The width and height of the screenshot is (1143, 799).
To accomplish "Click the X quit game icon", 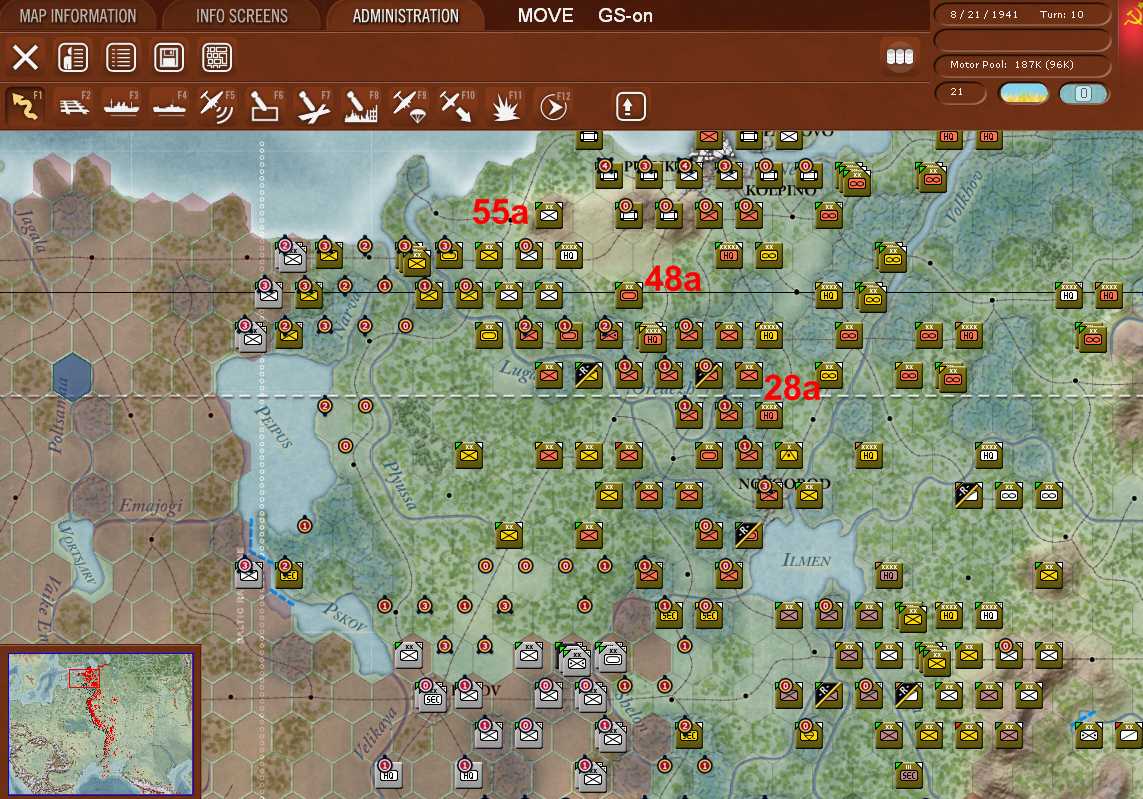I will coord(26,58).
